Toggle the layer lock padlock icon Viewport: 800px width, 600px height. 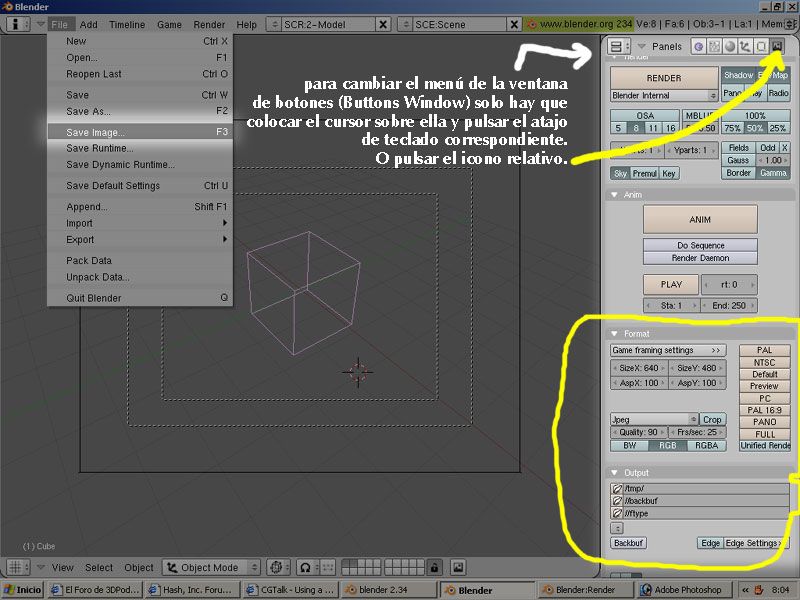pyautogui.click(x=434, y=567)
